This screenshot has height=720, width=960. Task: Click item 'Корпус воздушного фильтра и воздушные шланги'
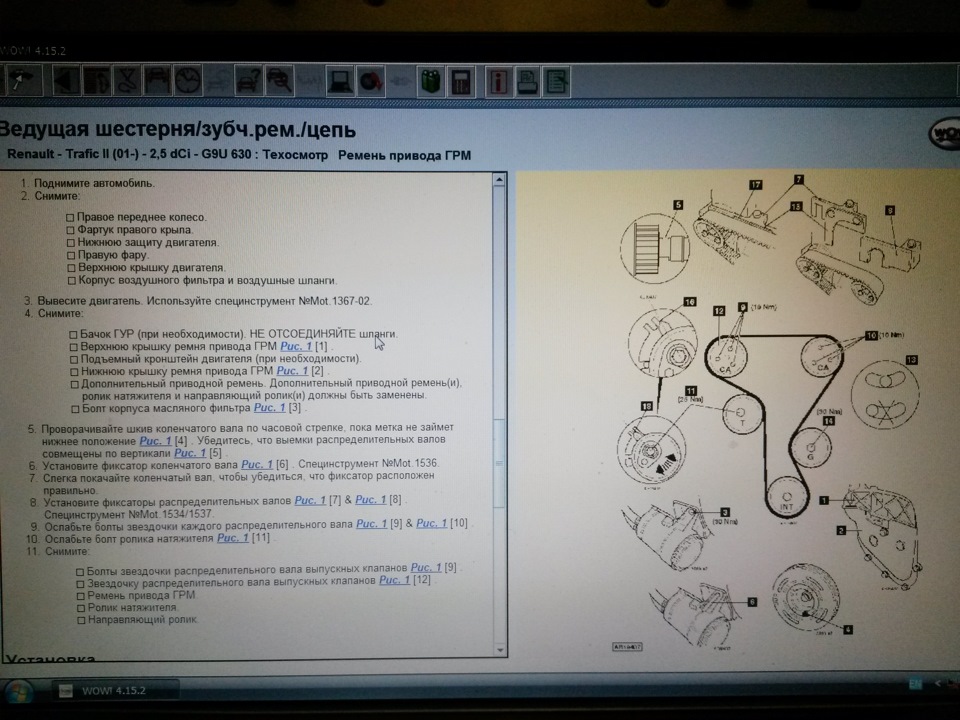point(208,280)
